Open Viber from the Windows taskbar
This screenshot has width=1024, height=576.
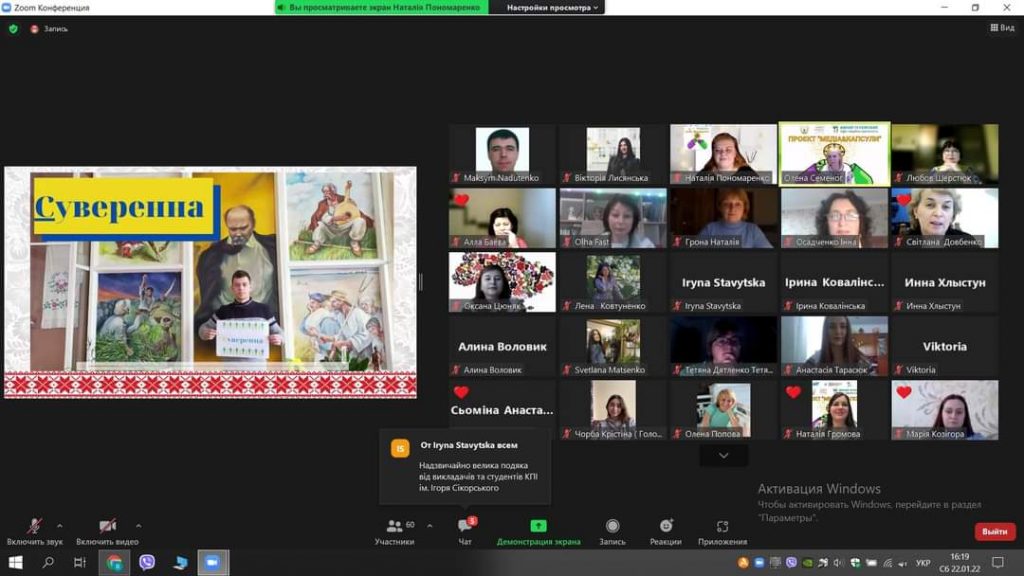click(147, 562)
